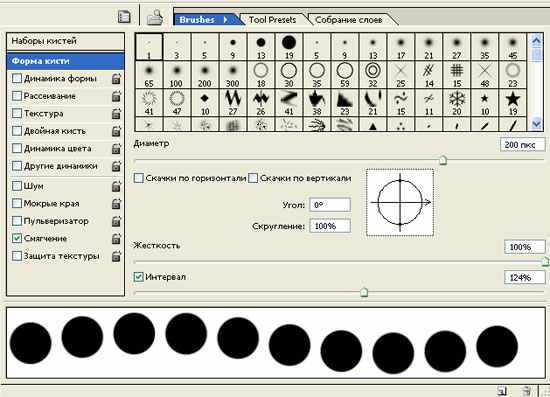This screenshot has width=550, height=397.
Task: Click the list palette icon at top
Action: pyautogui.click(x=124, y=17)
